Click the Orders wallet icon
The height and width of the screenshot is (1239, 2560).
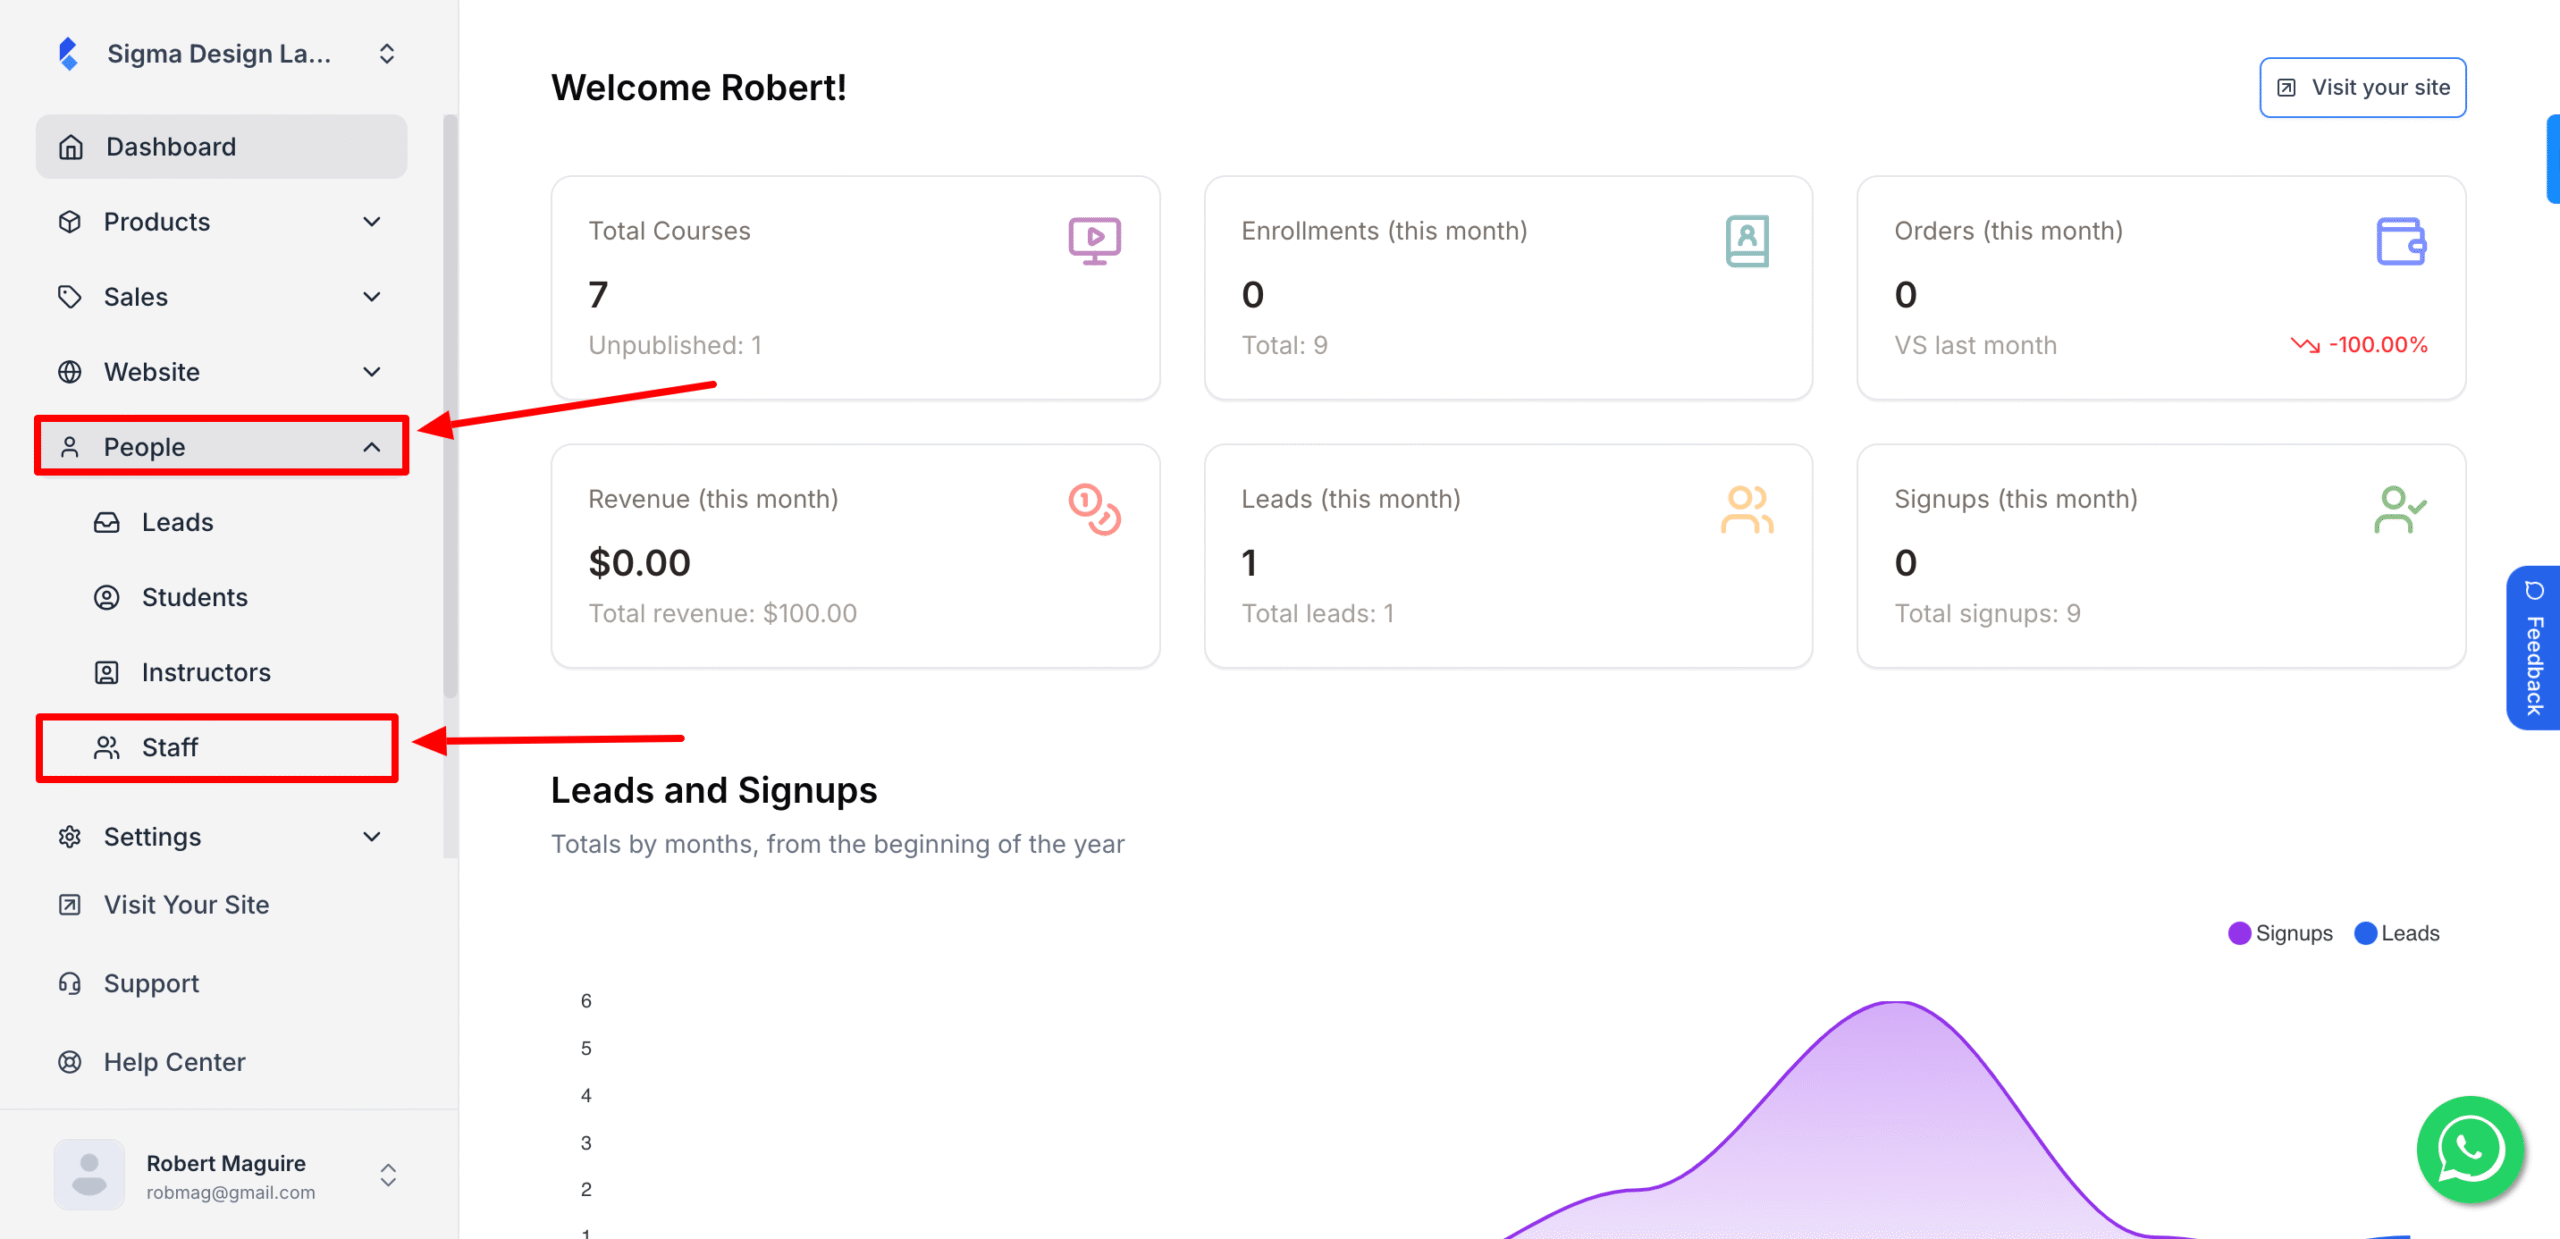click(x=2401, y=241)
